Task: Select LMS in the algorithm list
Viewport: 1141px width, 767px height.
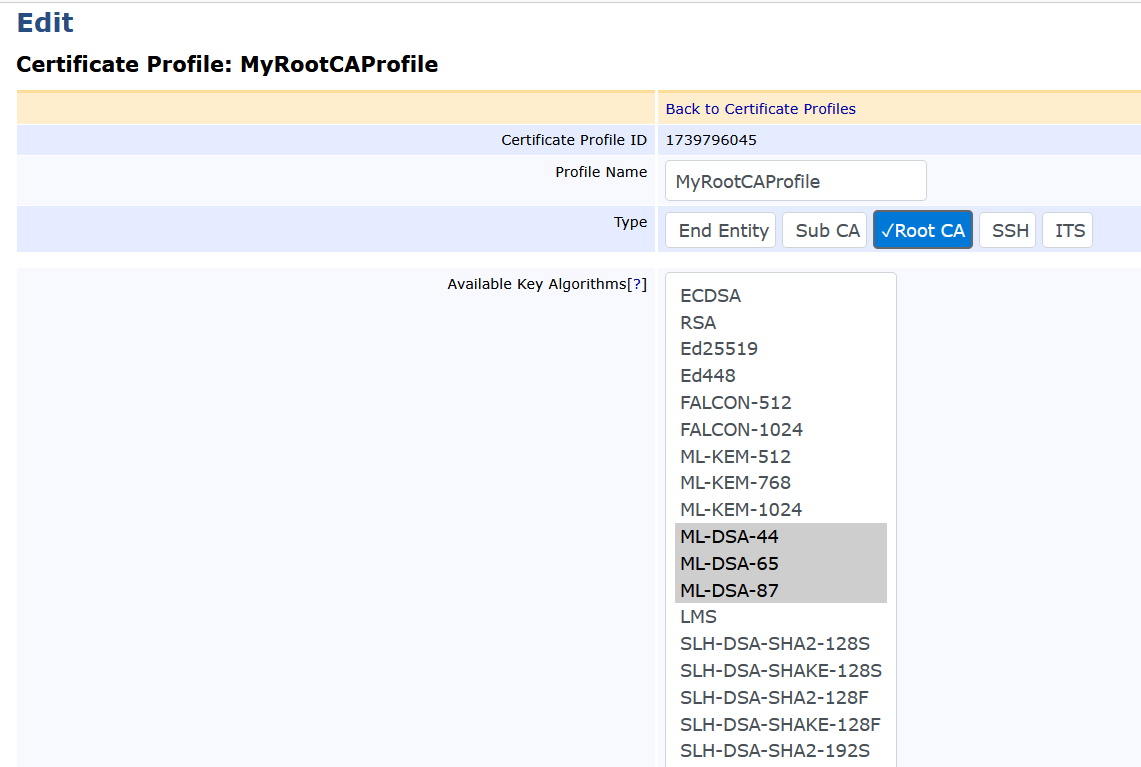Action: pyautogui.click(x=697, y=616)
